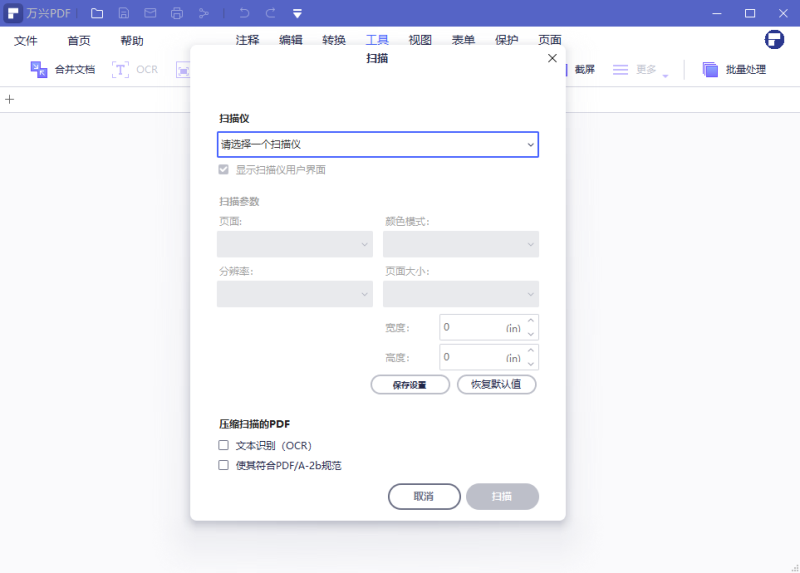Image resolution: width=800 pixels, height=573 pixels.
Task: Close the 扫描 dialog
Action: (x=552, y=58)
